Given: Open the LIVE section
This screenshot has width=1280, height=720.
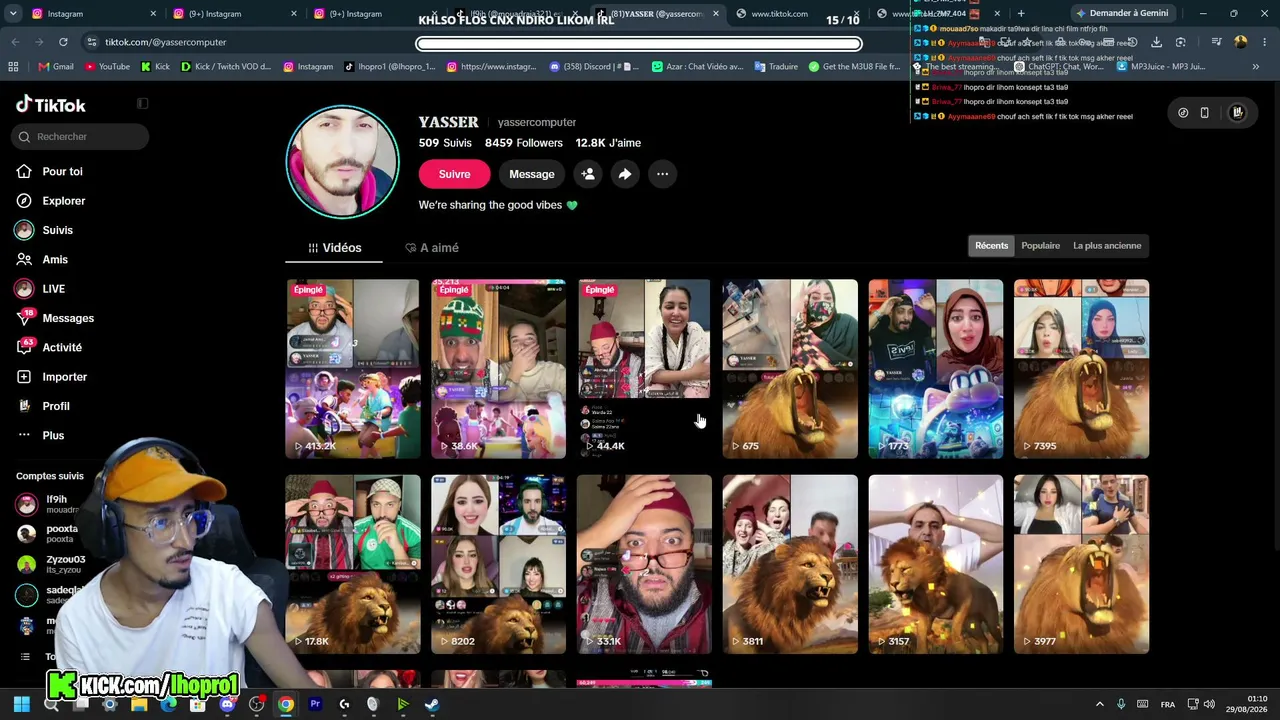Looking at the screenshot, I should [41, 289].
